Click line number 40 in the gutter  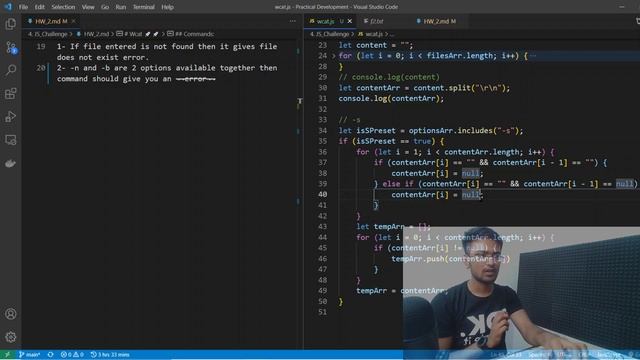[x=322, y=195]
